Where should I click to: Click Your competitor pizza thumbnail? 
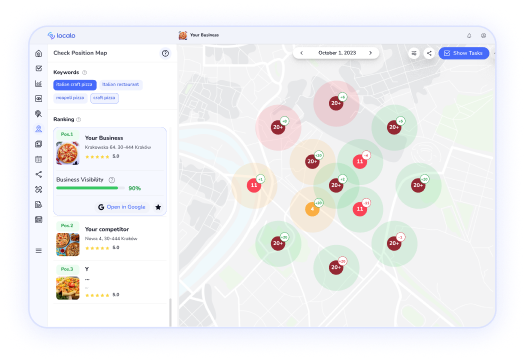[x=68, y=244]
